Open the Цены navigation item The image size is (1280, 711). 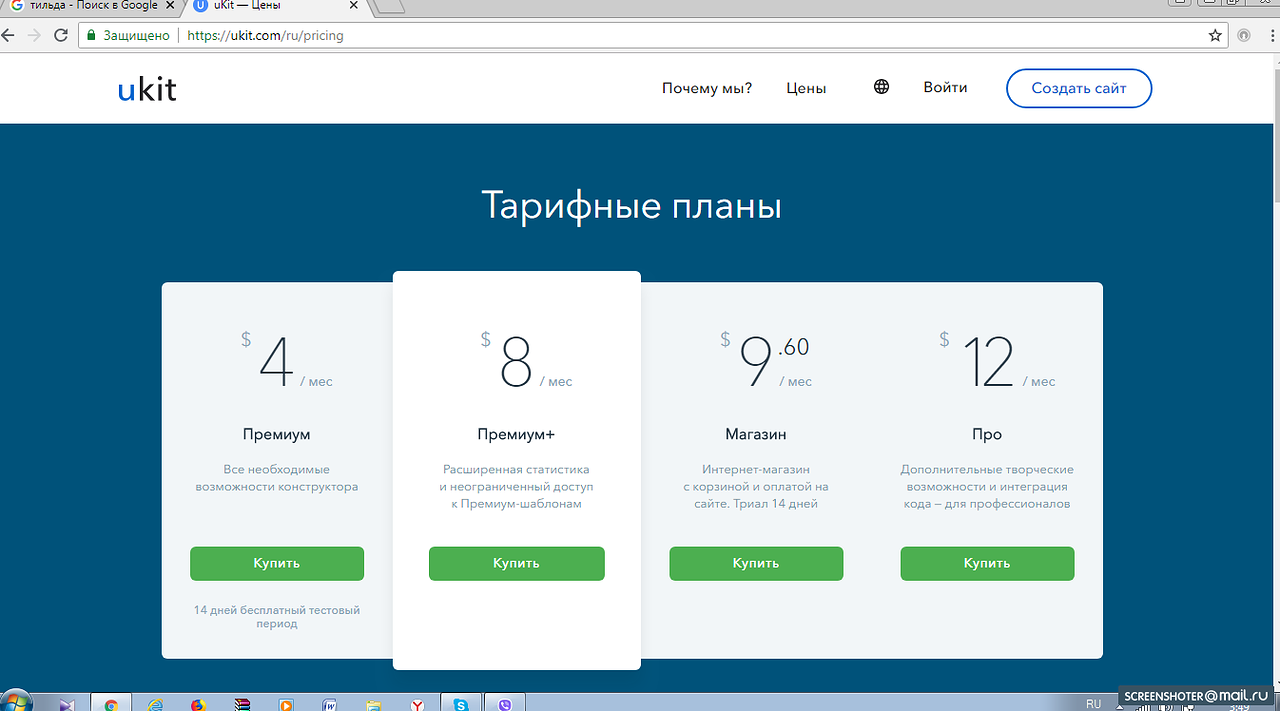806,88
